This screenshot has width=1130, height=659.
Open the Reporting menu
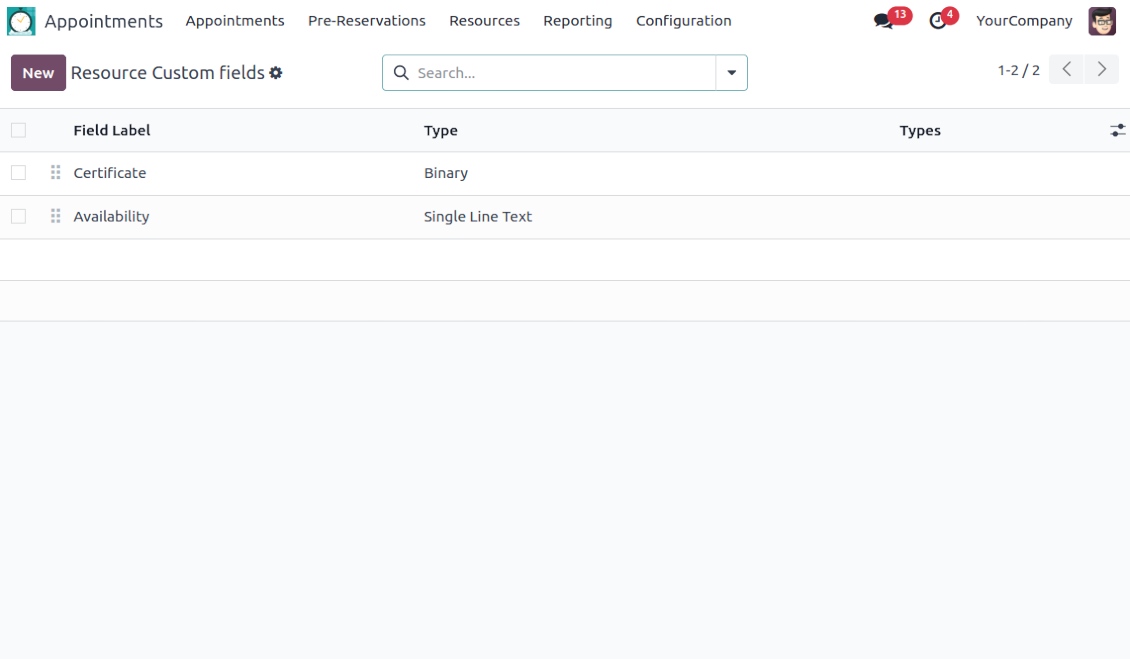point(577,21)
